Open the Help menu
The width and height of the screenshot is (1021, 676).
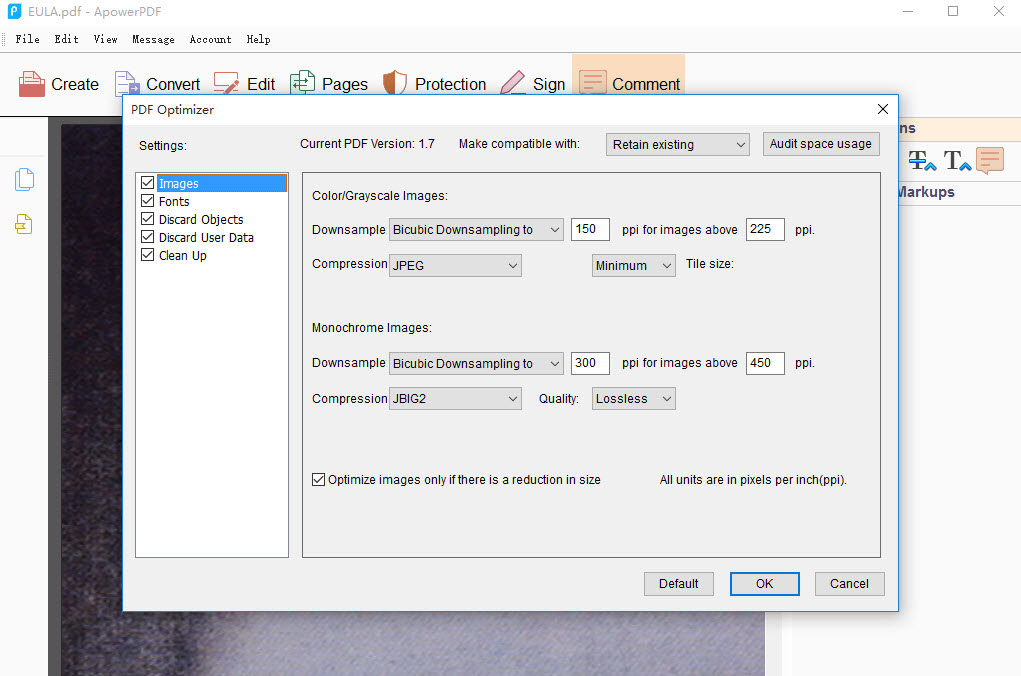(259, 39)
